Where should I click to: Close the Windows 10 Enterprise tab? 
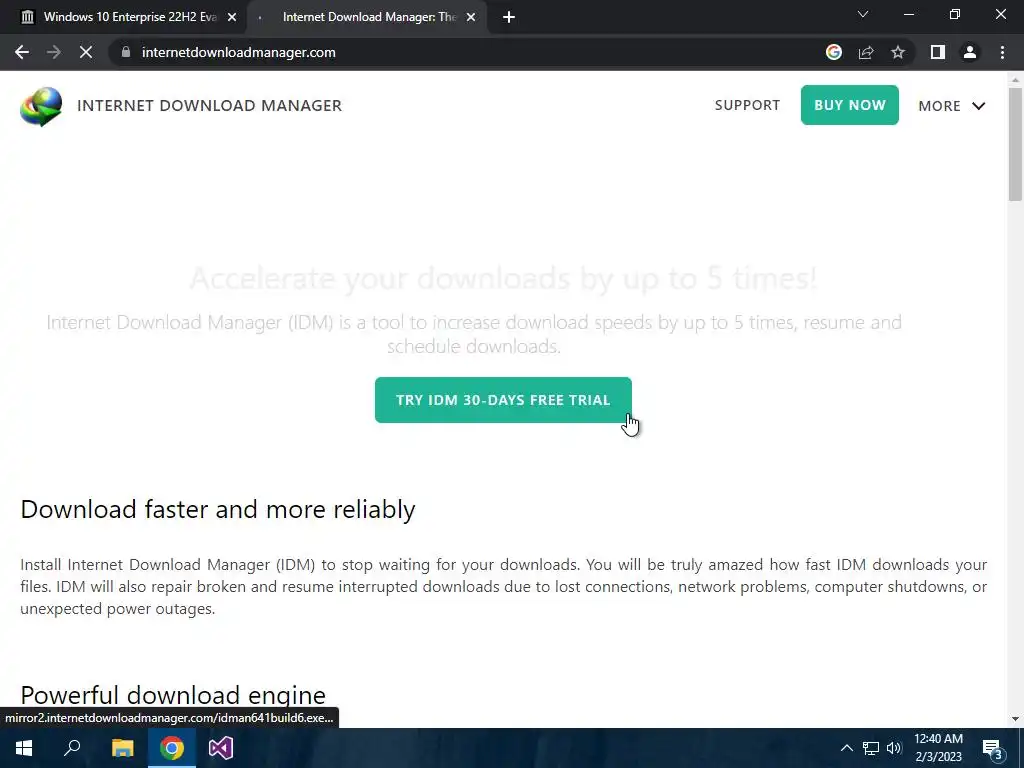coord(232,17)
